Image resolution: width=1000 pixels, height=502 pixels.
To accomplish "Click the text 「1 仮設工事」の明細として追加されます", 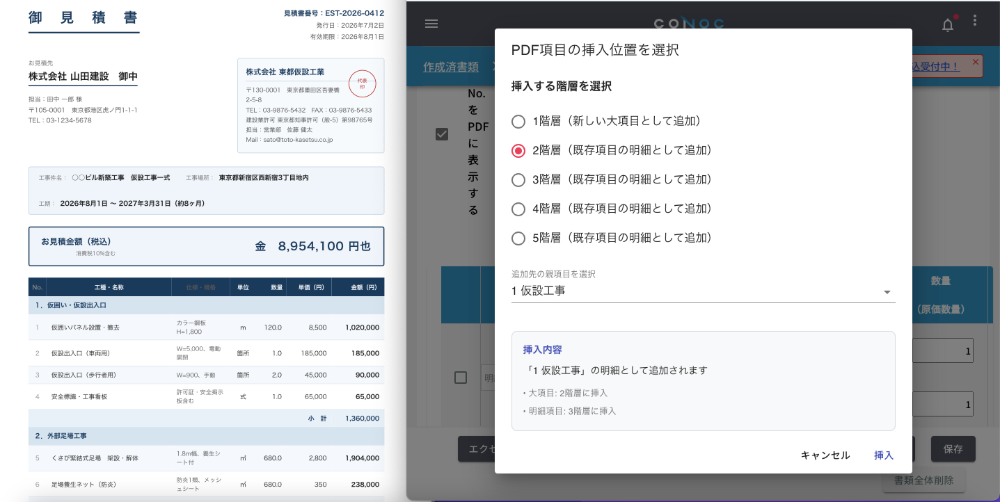I will 615,370.
